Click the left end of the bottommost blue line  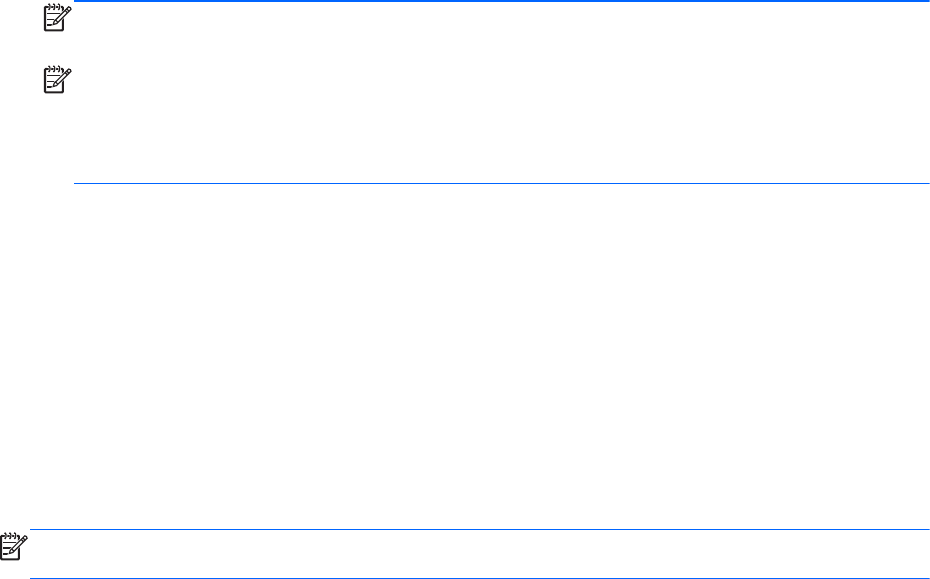[36, 578]
